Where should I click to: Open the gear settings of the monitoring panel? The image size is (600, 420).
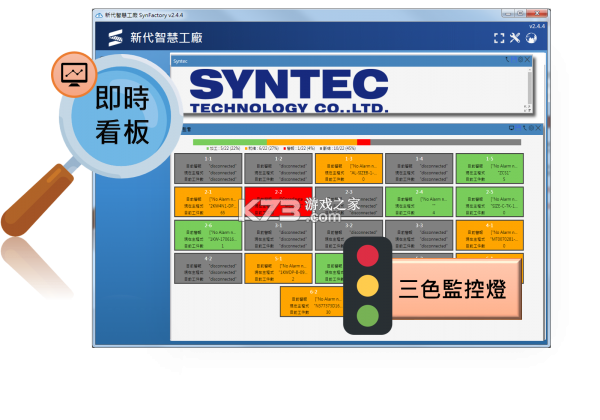(531, 128)
